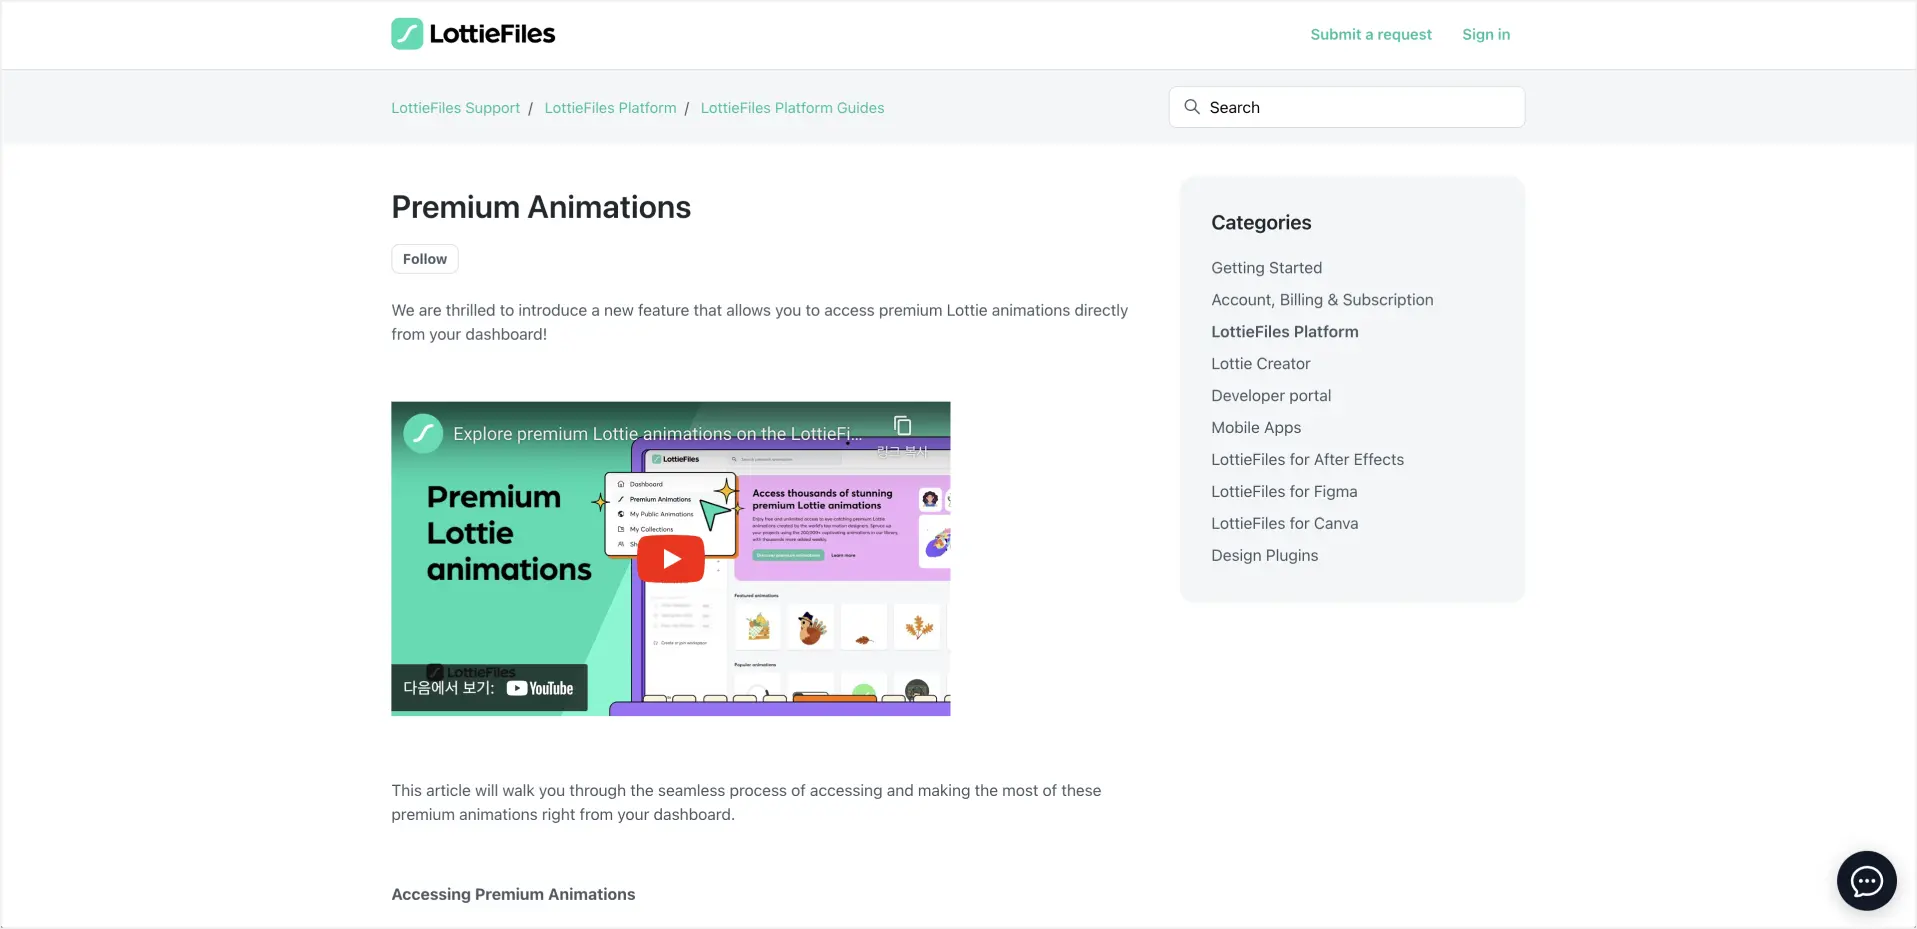The image size is (1917, 929).
Task: Go to LottieFiles Platform breadcrumb
Action: (610, 108)
